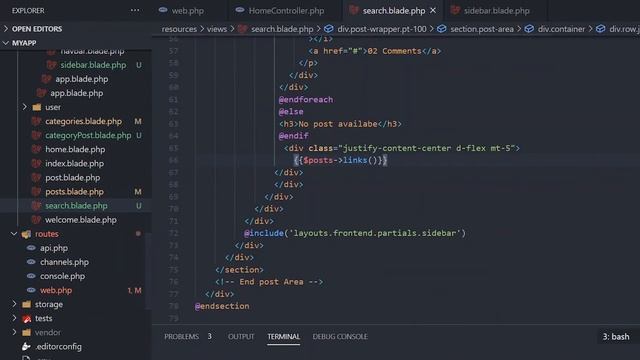
Task: Open the Explorer more actions ellipsis
Action: [135, 10]
